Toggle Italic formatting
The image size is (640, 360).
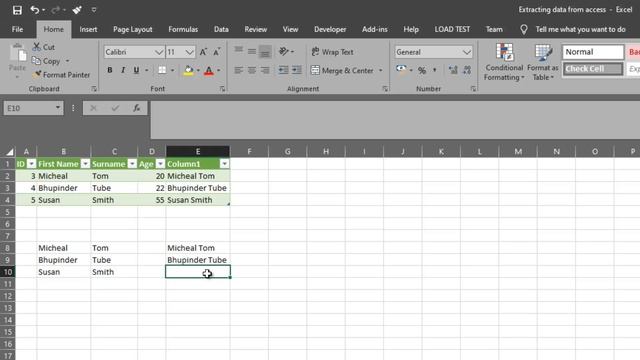click(123, 70)
